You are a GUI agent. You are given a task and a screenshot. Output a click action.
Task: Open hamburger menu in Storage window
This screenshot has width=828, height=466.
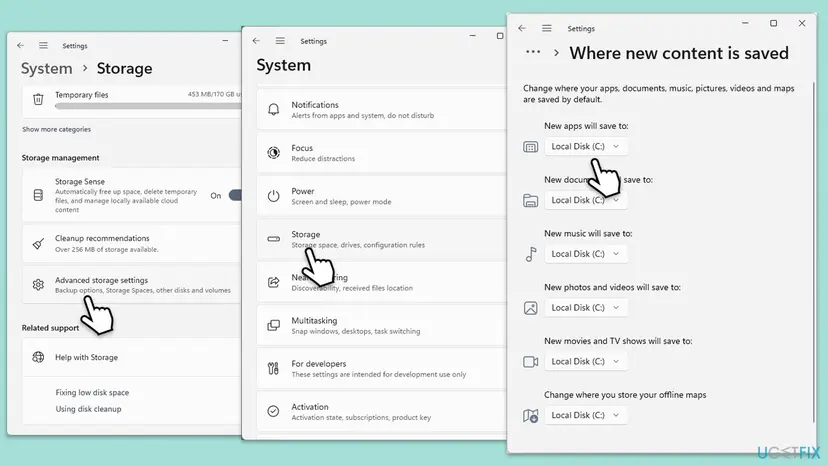43,45
